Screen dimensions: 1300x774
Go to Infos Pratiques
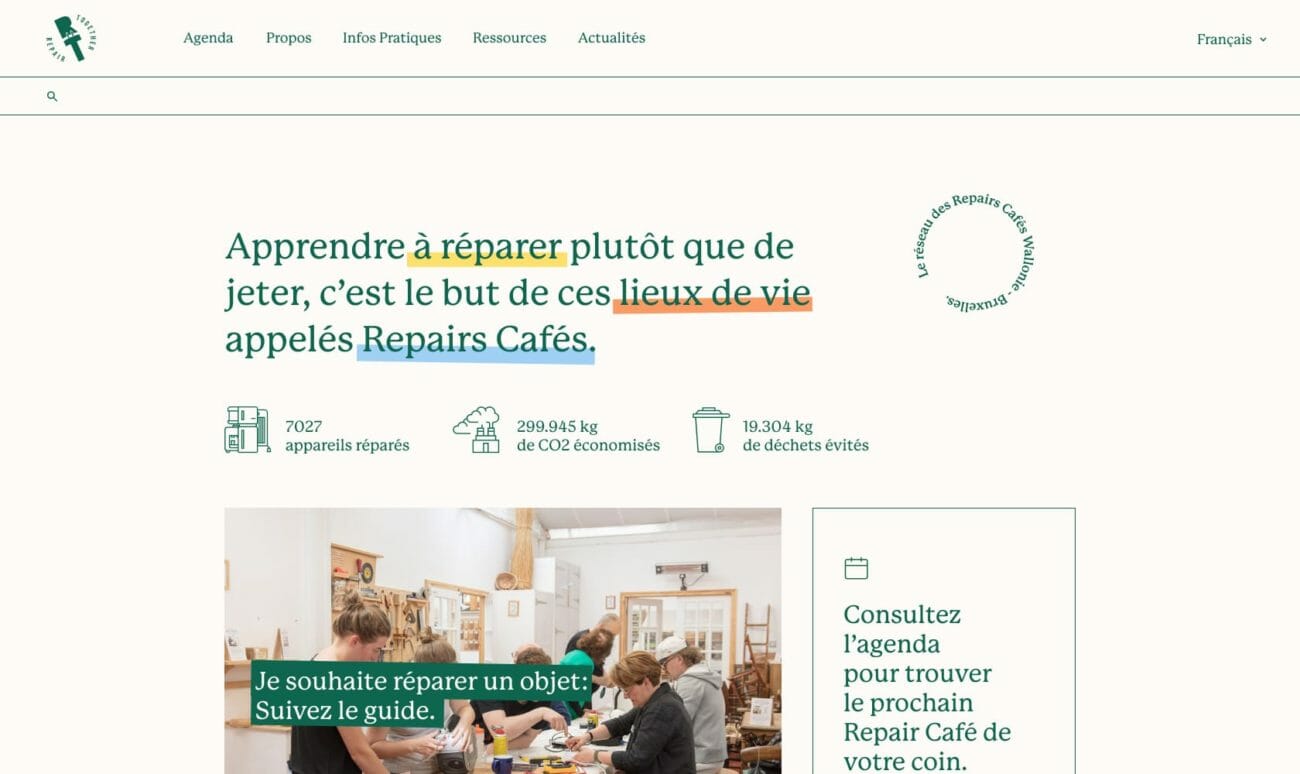(392, 38)
